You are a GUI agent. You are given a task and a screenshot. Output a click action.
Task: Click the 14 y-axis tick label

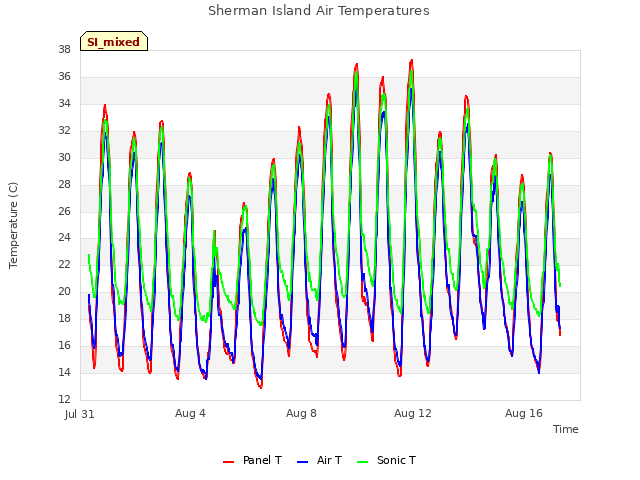pos(64,372)
